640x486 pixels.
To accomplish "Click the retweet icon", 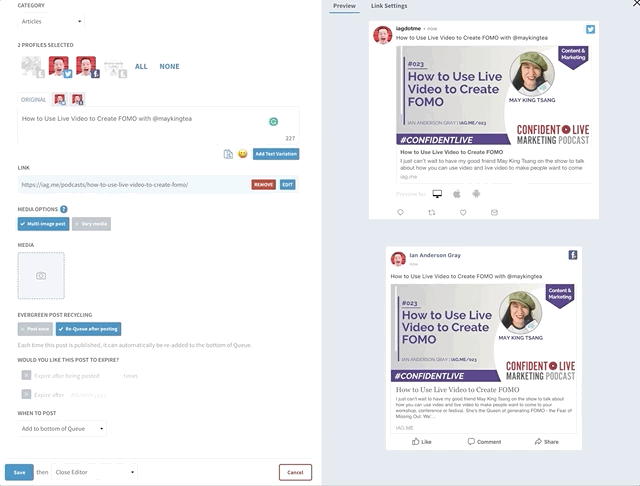I will click(x=431, y=212).
